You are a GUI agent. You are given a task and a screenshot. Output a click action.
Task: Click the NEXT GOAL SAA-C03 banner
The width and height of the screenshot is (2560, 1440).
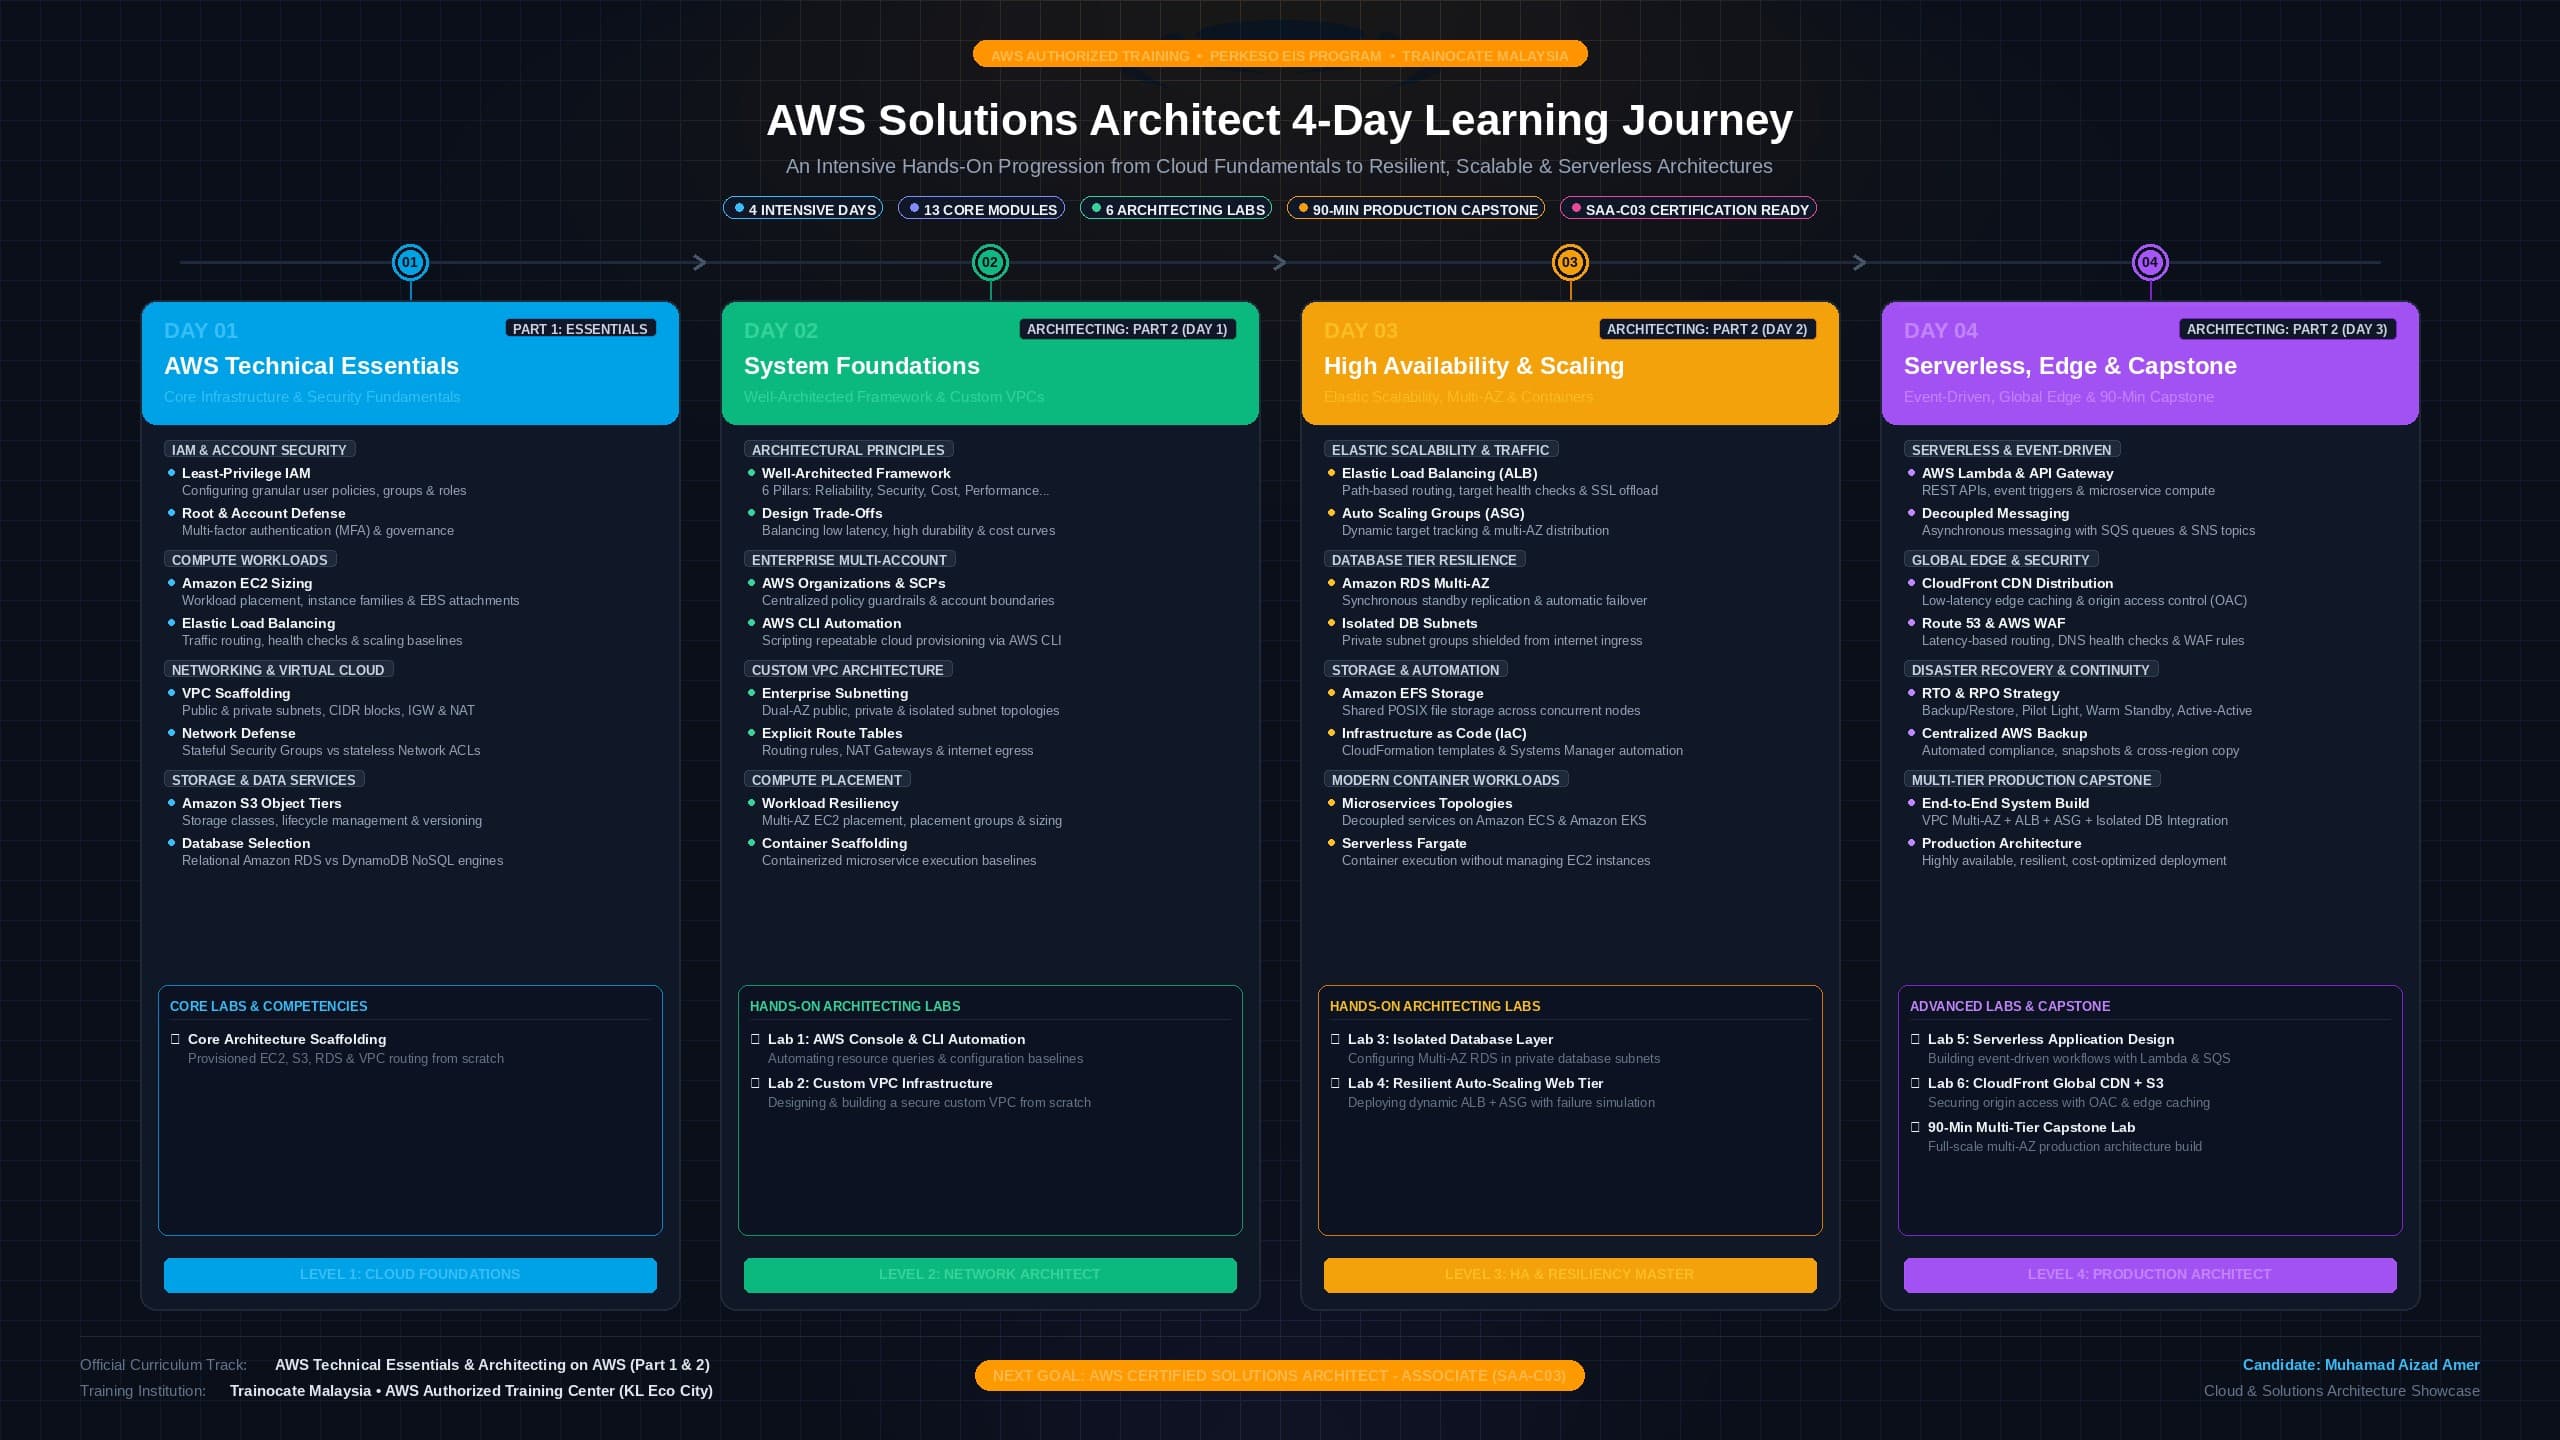pyautogui.click(x=1280, y=1376)
